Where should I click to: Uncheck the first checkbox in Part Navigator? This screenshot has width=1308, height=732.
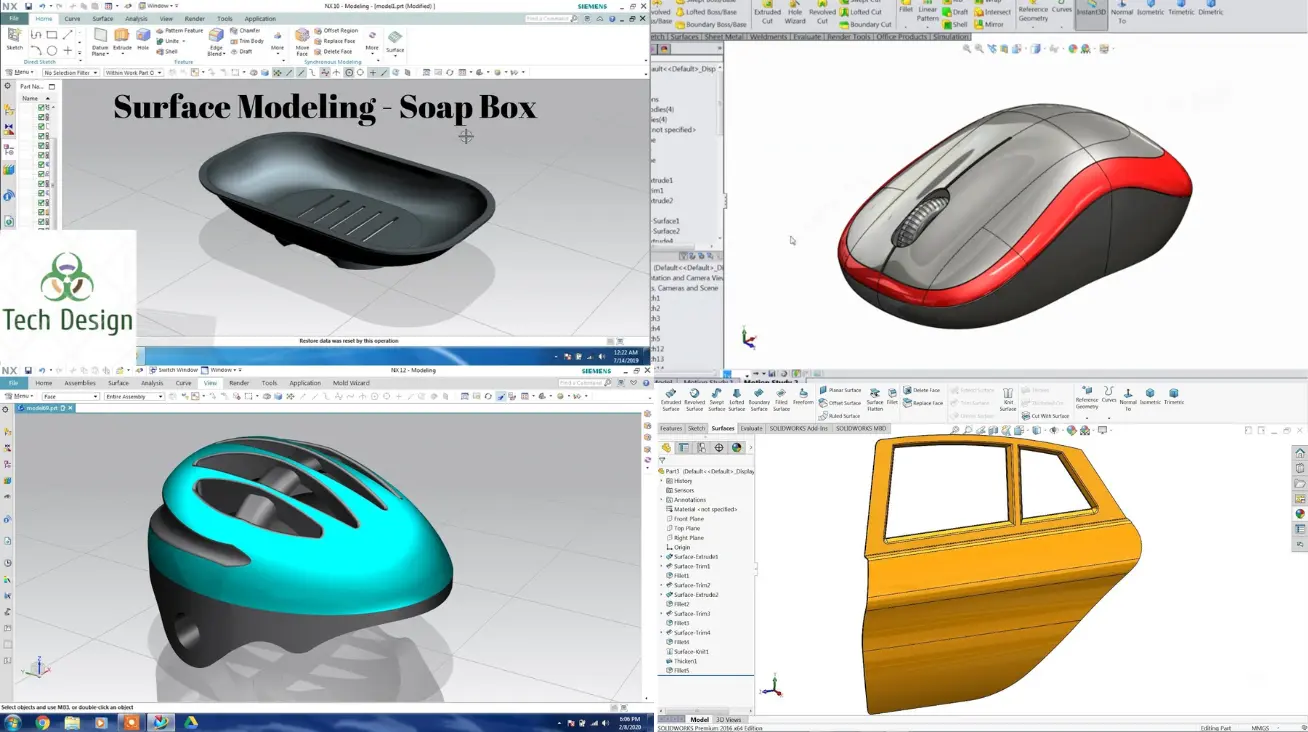pos(42,108)
